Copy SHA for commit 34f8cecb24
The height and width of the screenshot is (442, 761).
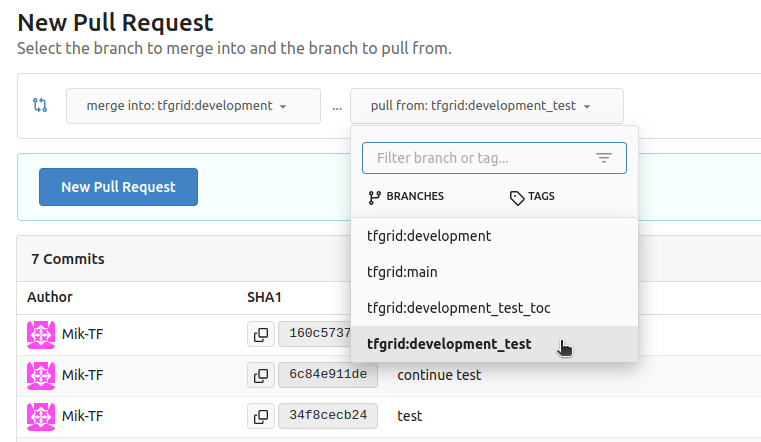(x=261, y=415)
